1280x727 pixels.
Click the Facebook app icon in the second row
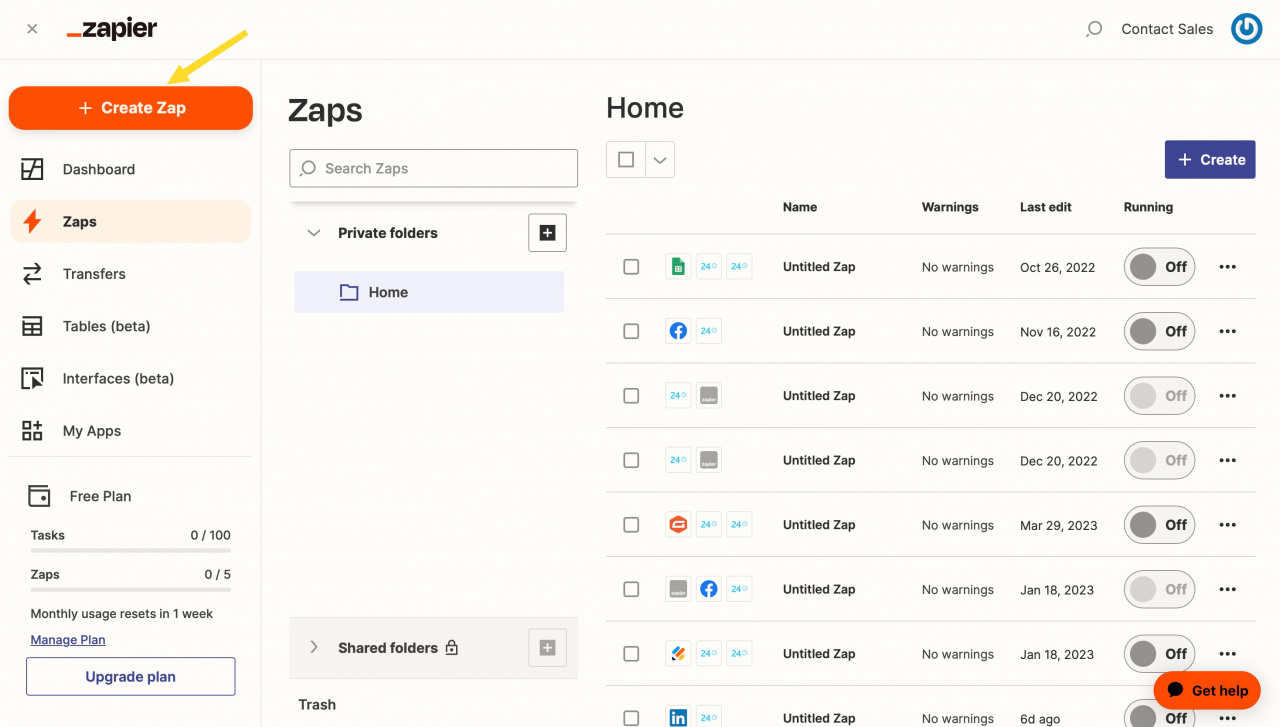click(677, 330)
